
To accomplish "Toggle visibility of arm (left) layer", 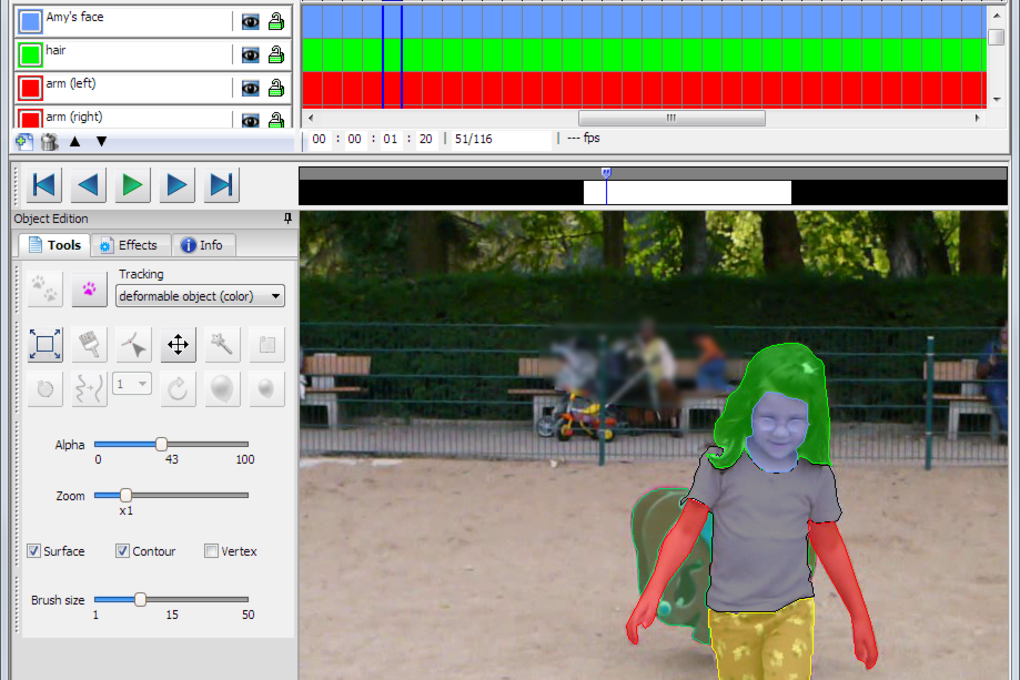I will point(250,88).
